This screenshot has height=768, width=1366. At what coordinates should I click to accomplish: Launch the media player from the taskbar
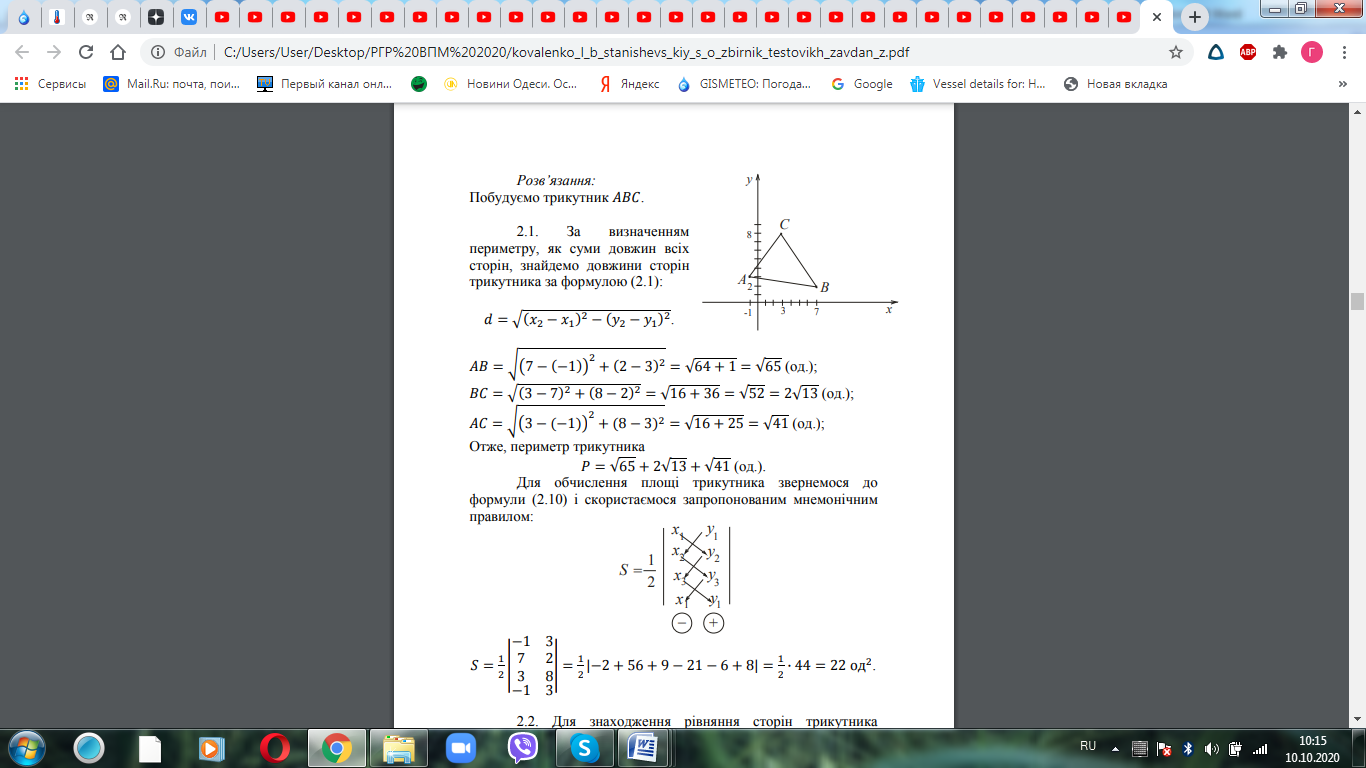tap(210, 746)
